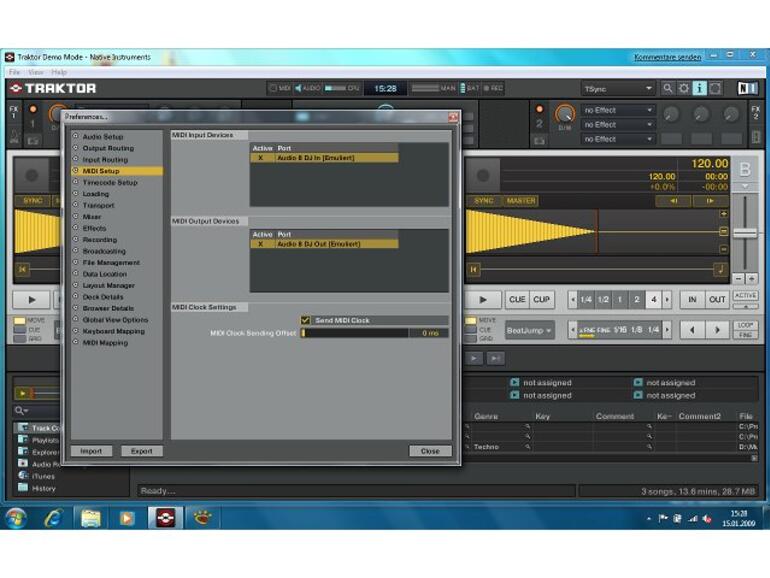Toggle Active X for Audio 8 DJ Out
Viewport: 770px width, 578px height.
(261, 244)
